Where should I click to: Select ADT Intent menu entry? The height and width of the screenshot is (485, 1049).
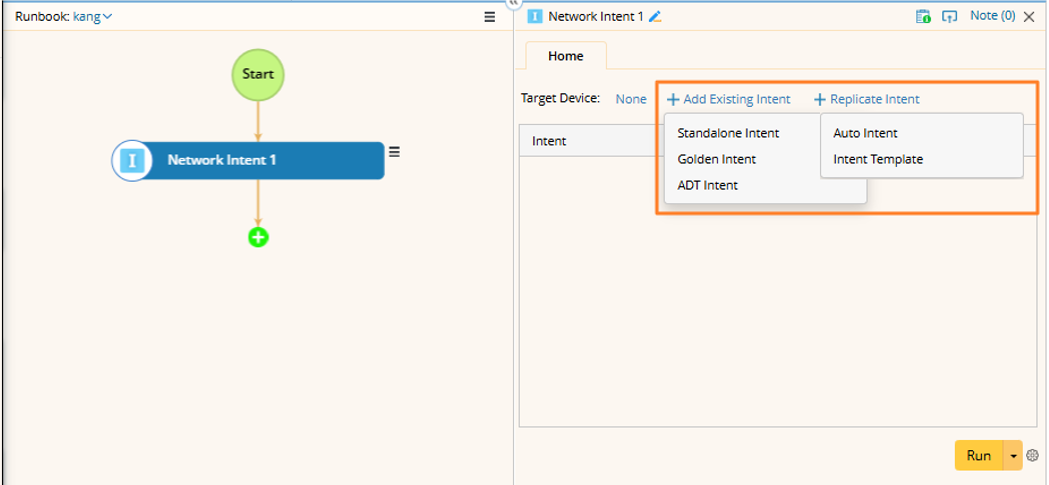click(x=707, y=185)
